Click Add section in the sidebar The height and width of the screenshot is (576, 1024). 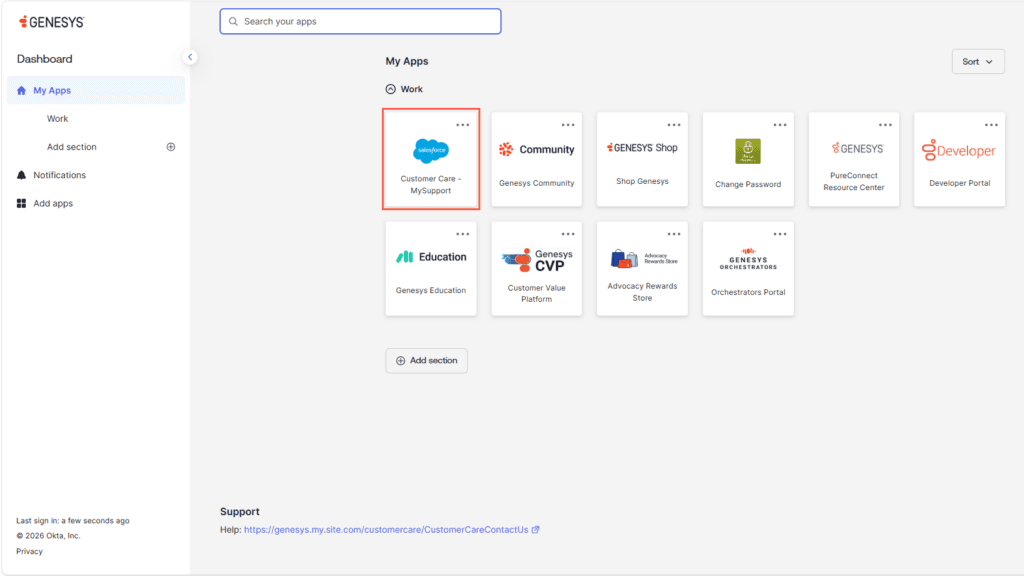coord(72,147)
